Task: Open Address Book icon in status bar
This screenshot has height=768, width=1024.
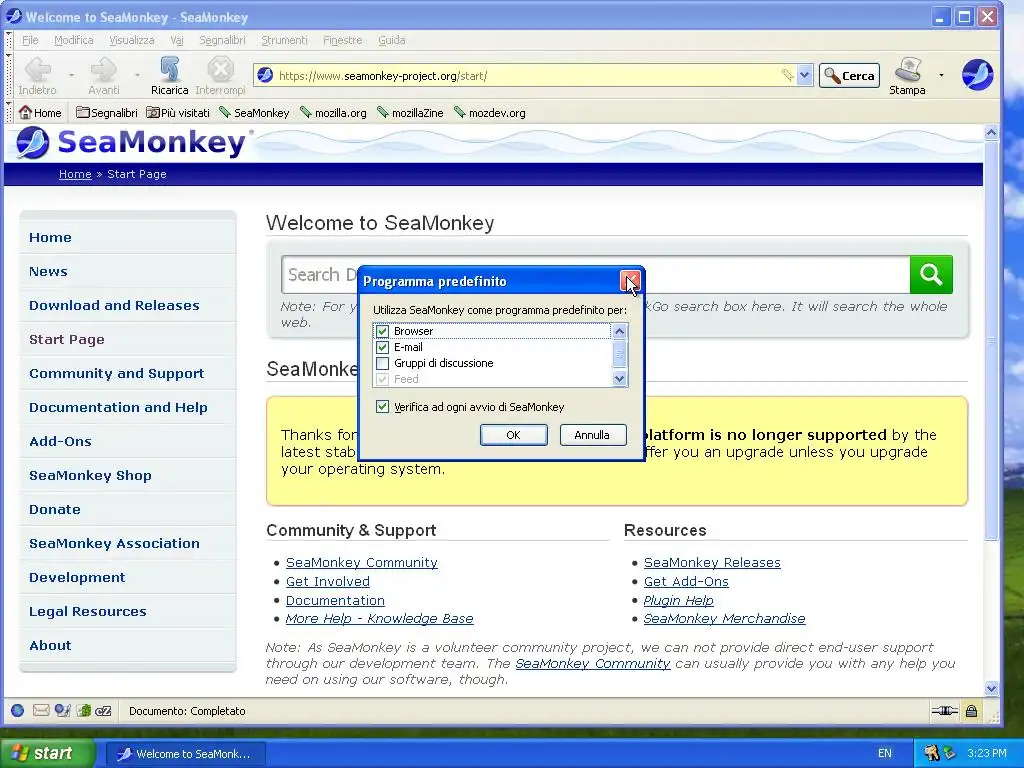Action: click(84, 711)
